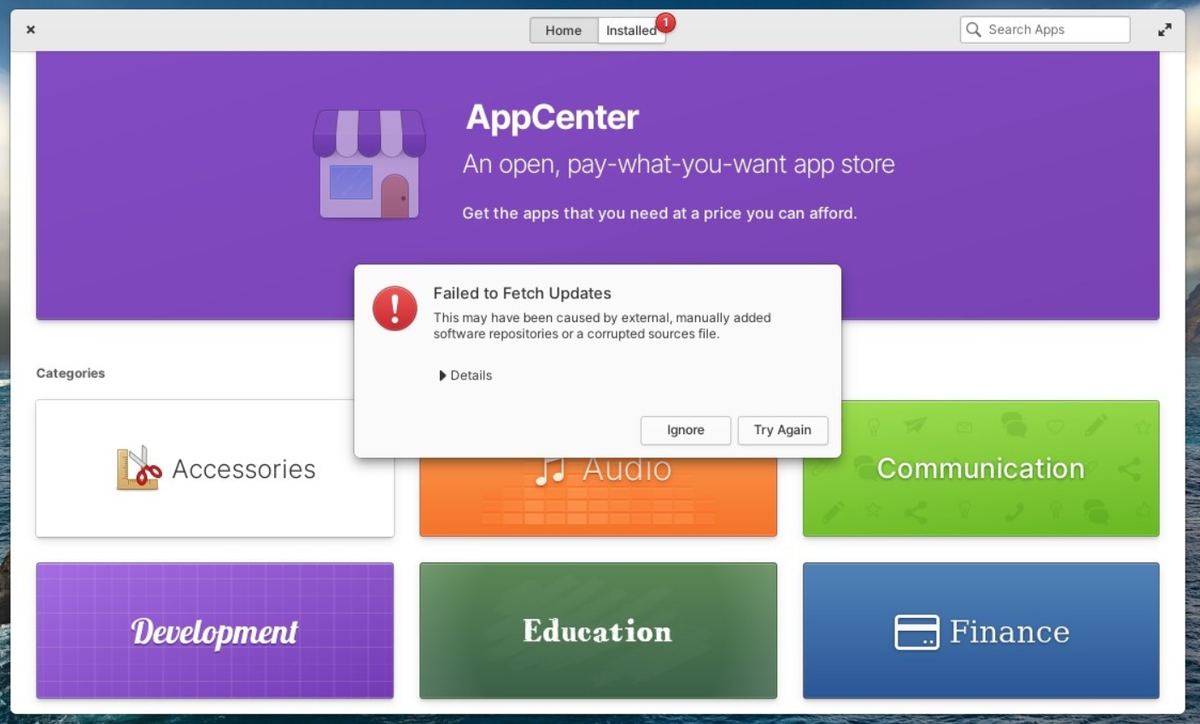Click the 'AppCenter' banner title
This screenshot has width=1200, height=724.
click(x=552, y=118)
